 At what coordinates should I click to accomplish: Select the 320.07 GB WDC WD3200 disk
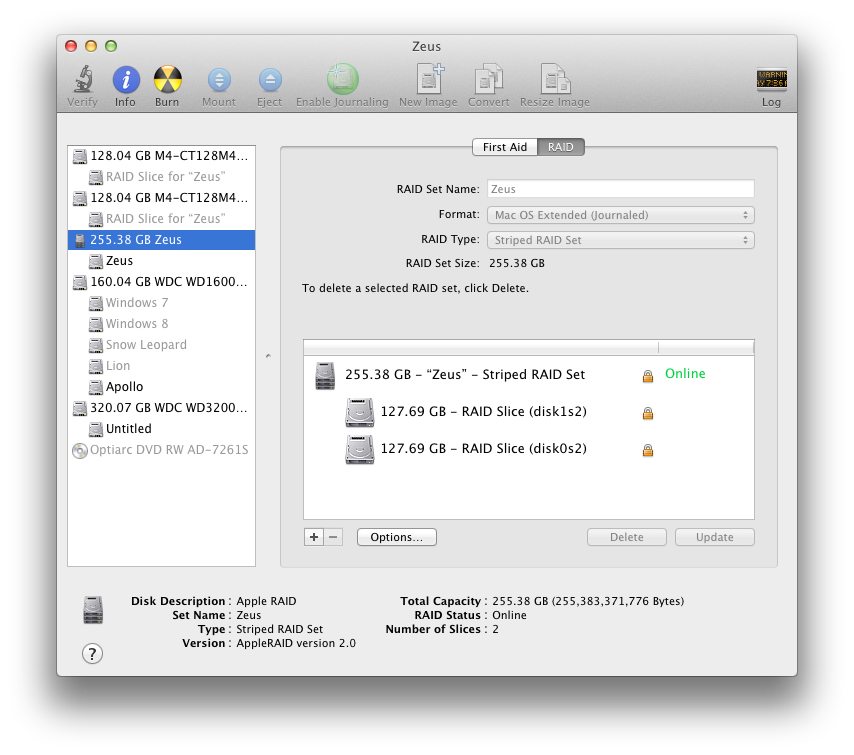(161, 407)
